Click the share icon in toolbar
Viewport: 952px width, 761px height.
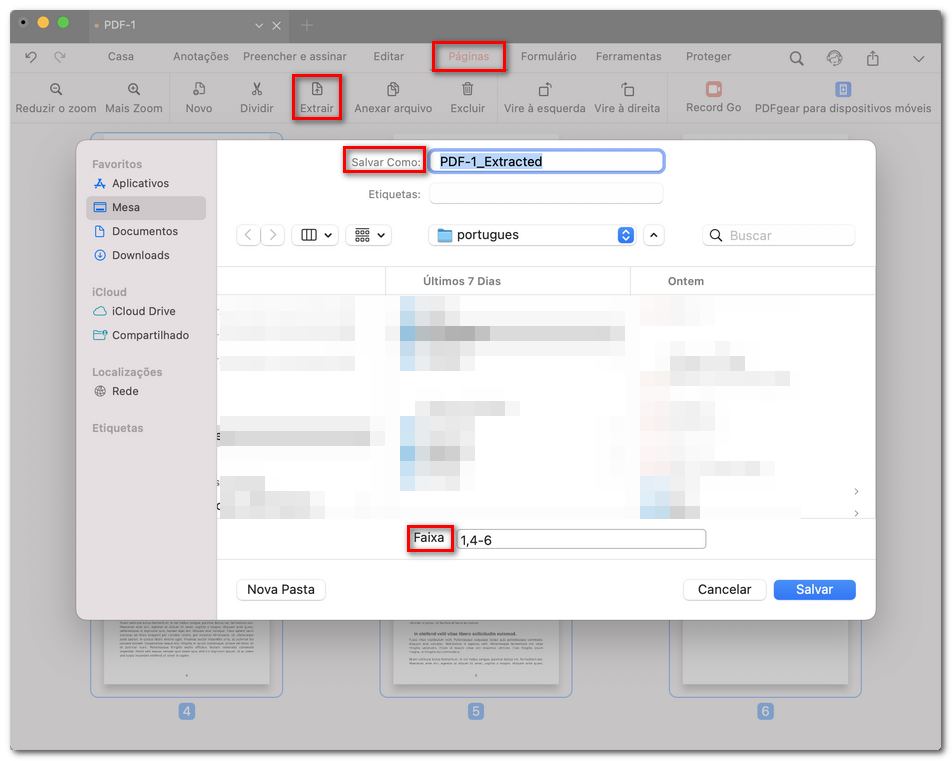click(871, 57)
